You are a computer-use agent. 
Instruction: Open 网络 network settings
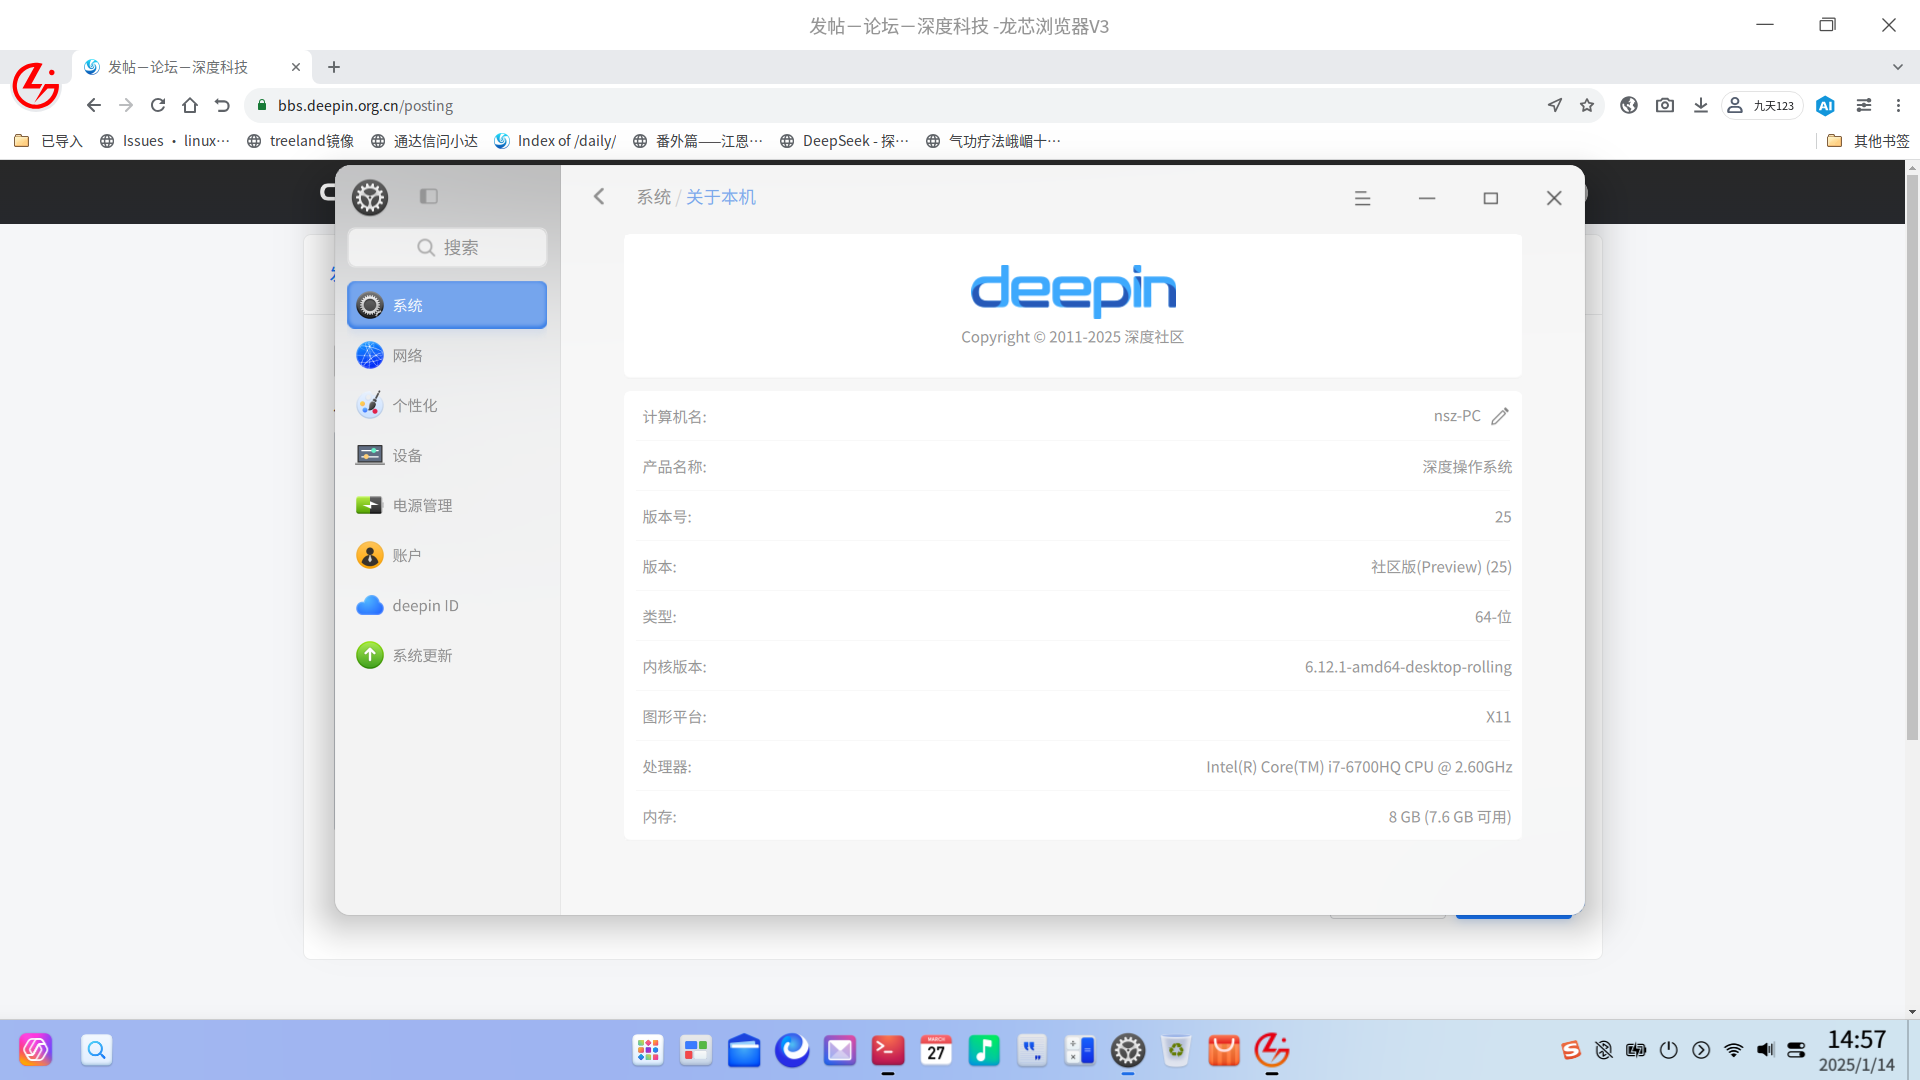point(447,355)
